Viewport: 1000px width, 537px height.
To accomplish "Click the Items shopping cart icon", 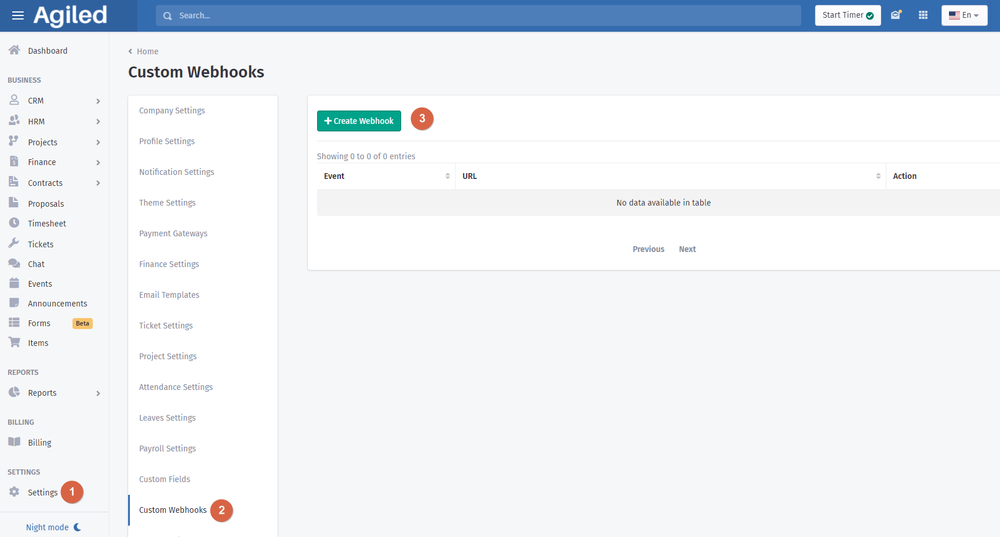I will click(14, 343).
